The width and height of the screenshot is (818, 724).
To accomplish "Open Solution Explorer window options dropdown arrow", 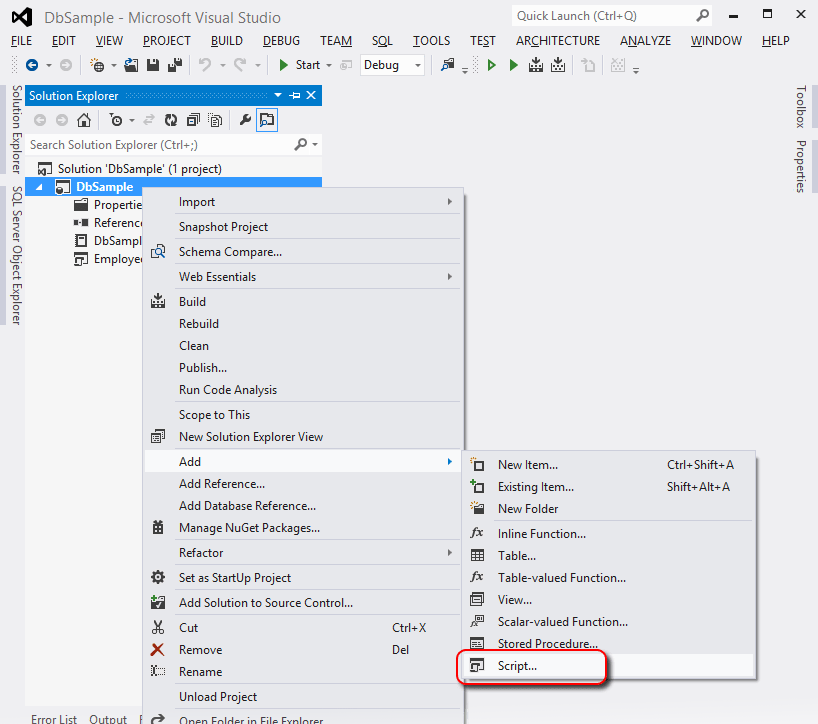I will (278, 95).
